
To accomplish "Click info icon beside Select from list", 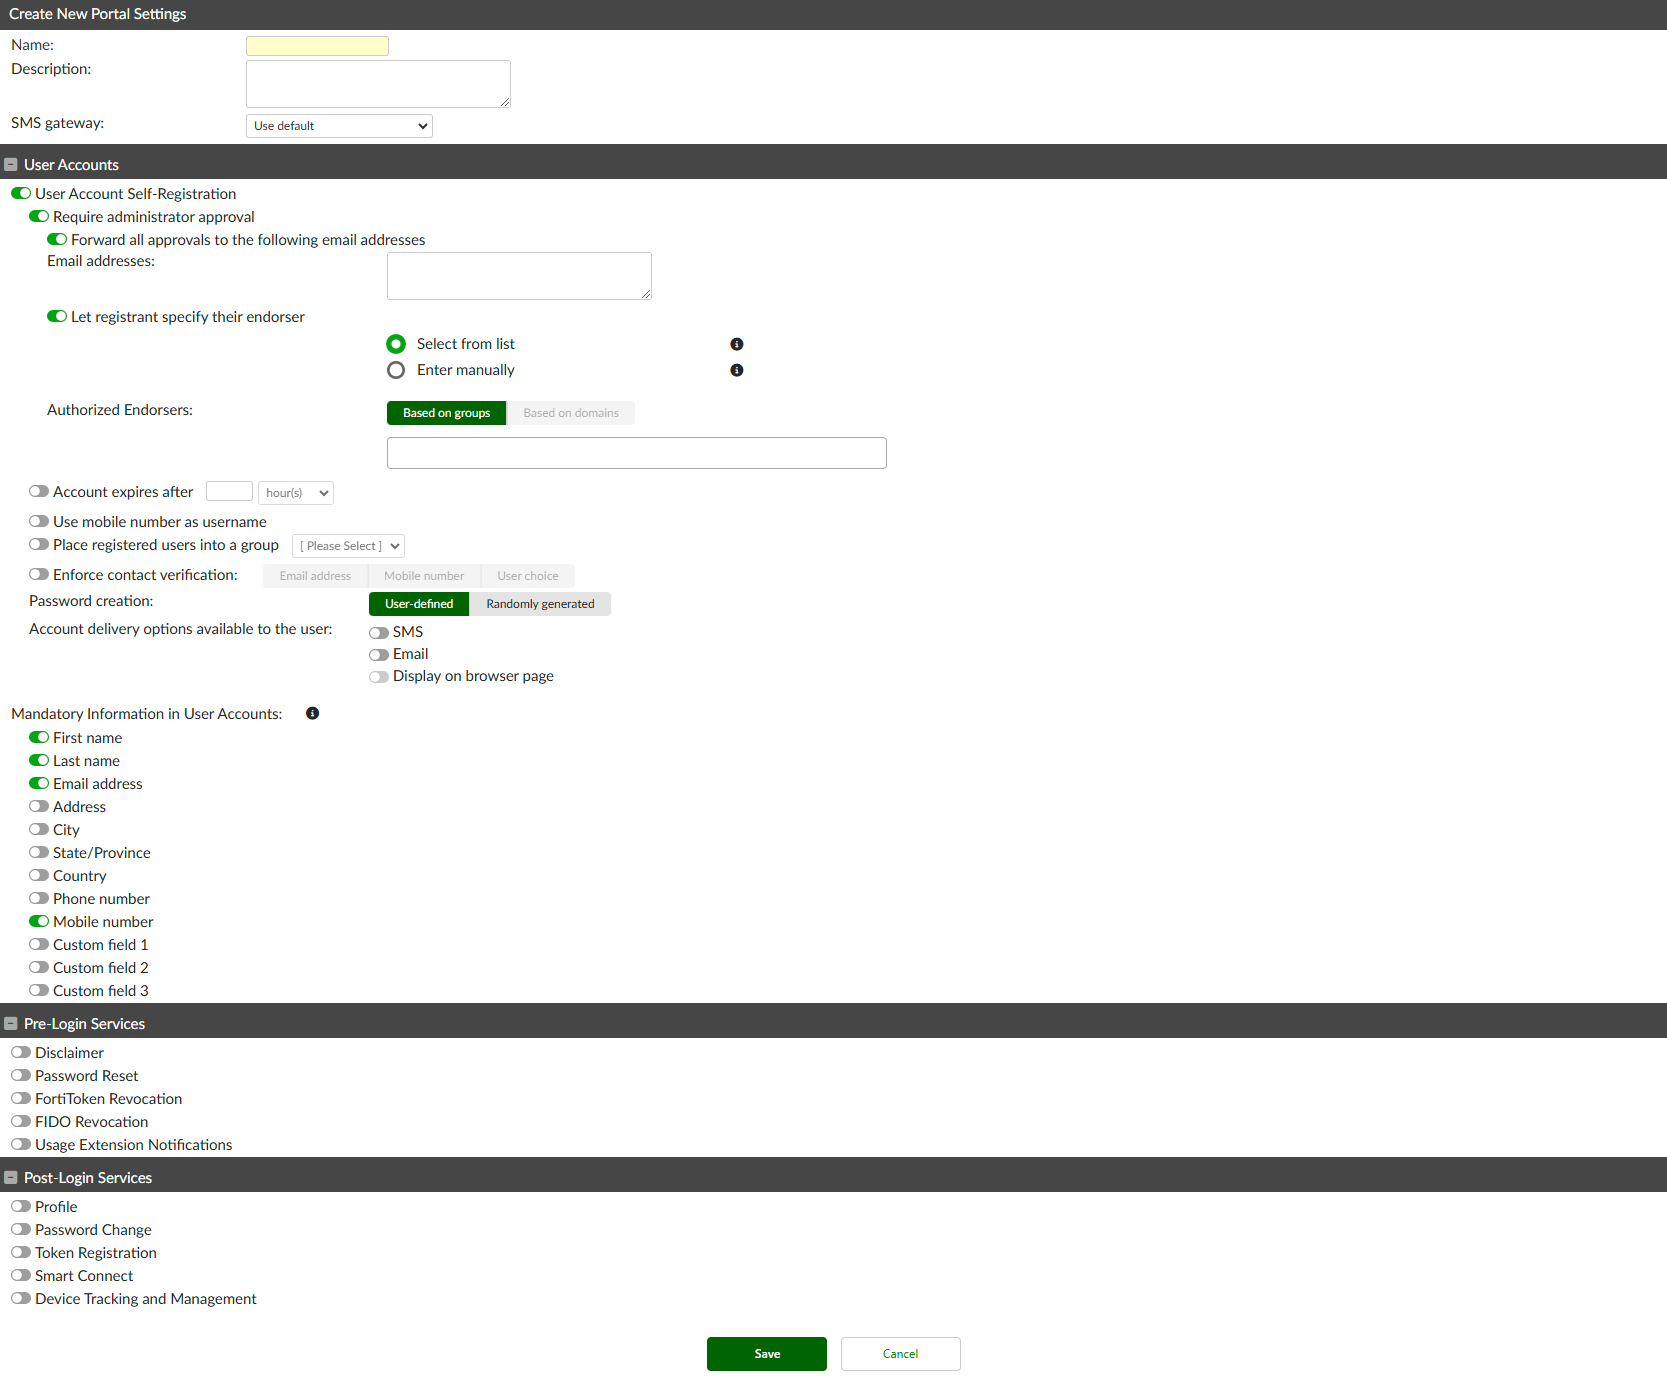I will (x=737, y=344).
